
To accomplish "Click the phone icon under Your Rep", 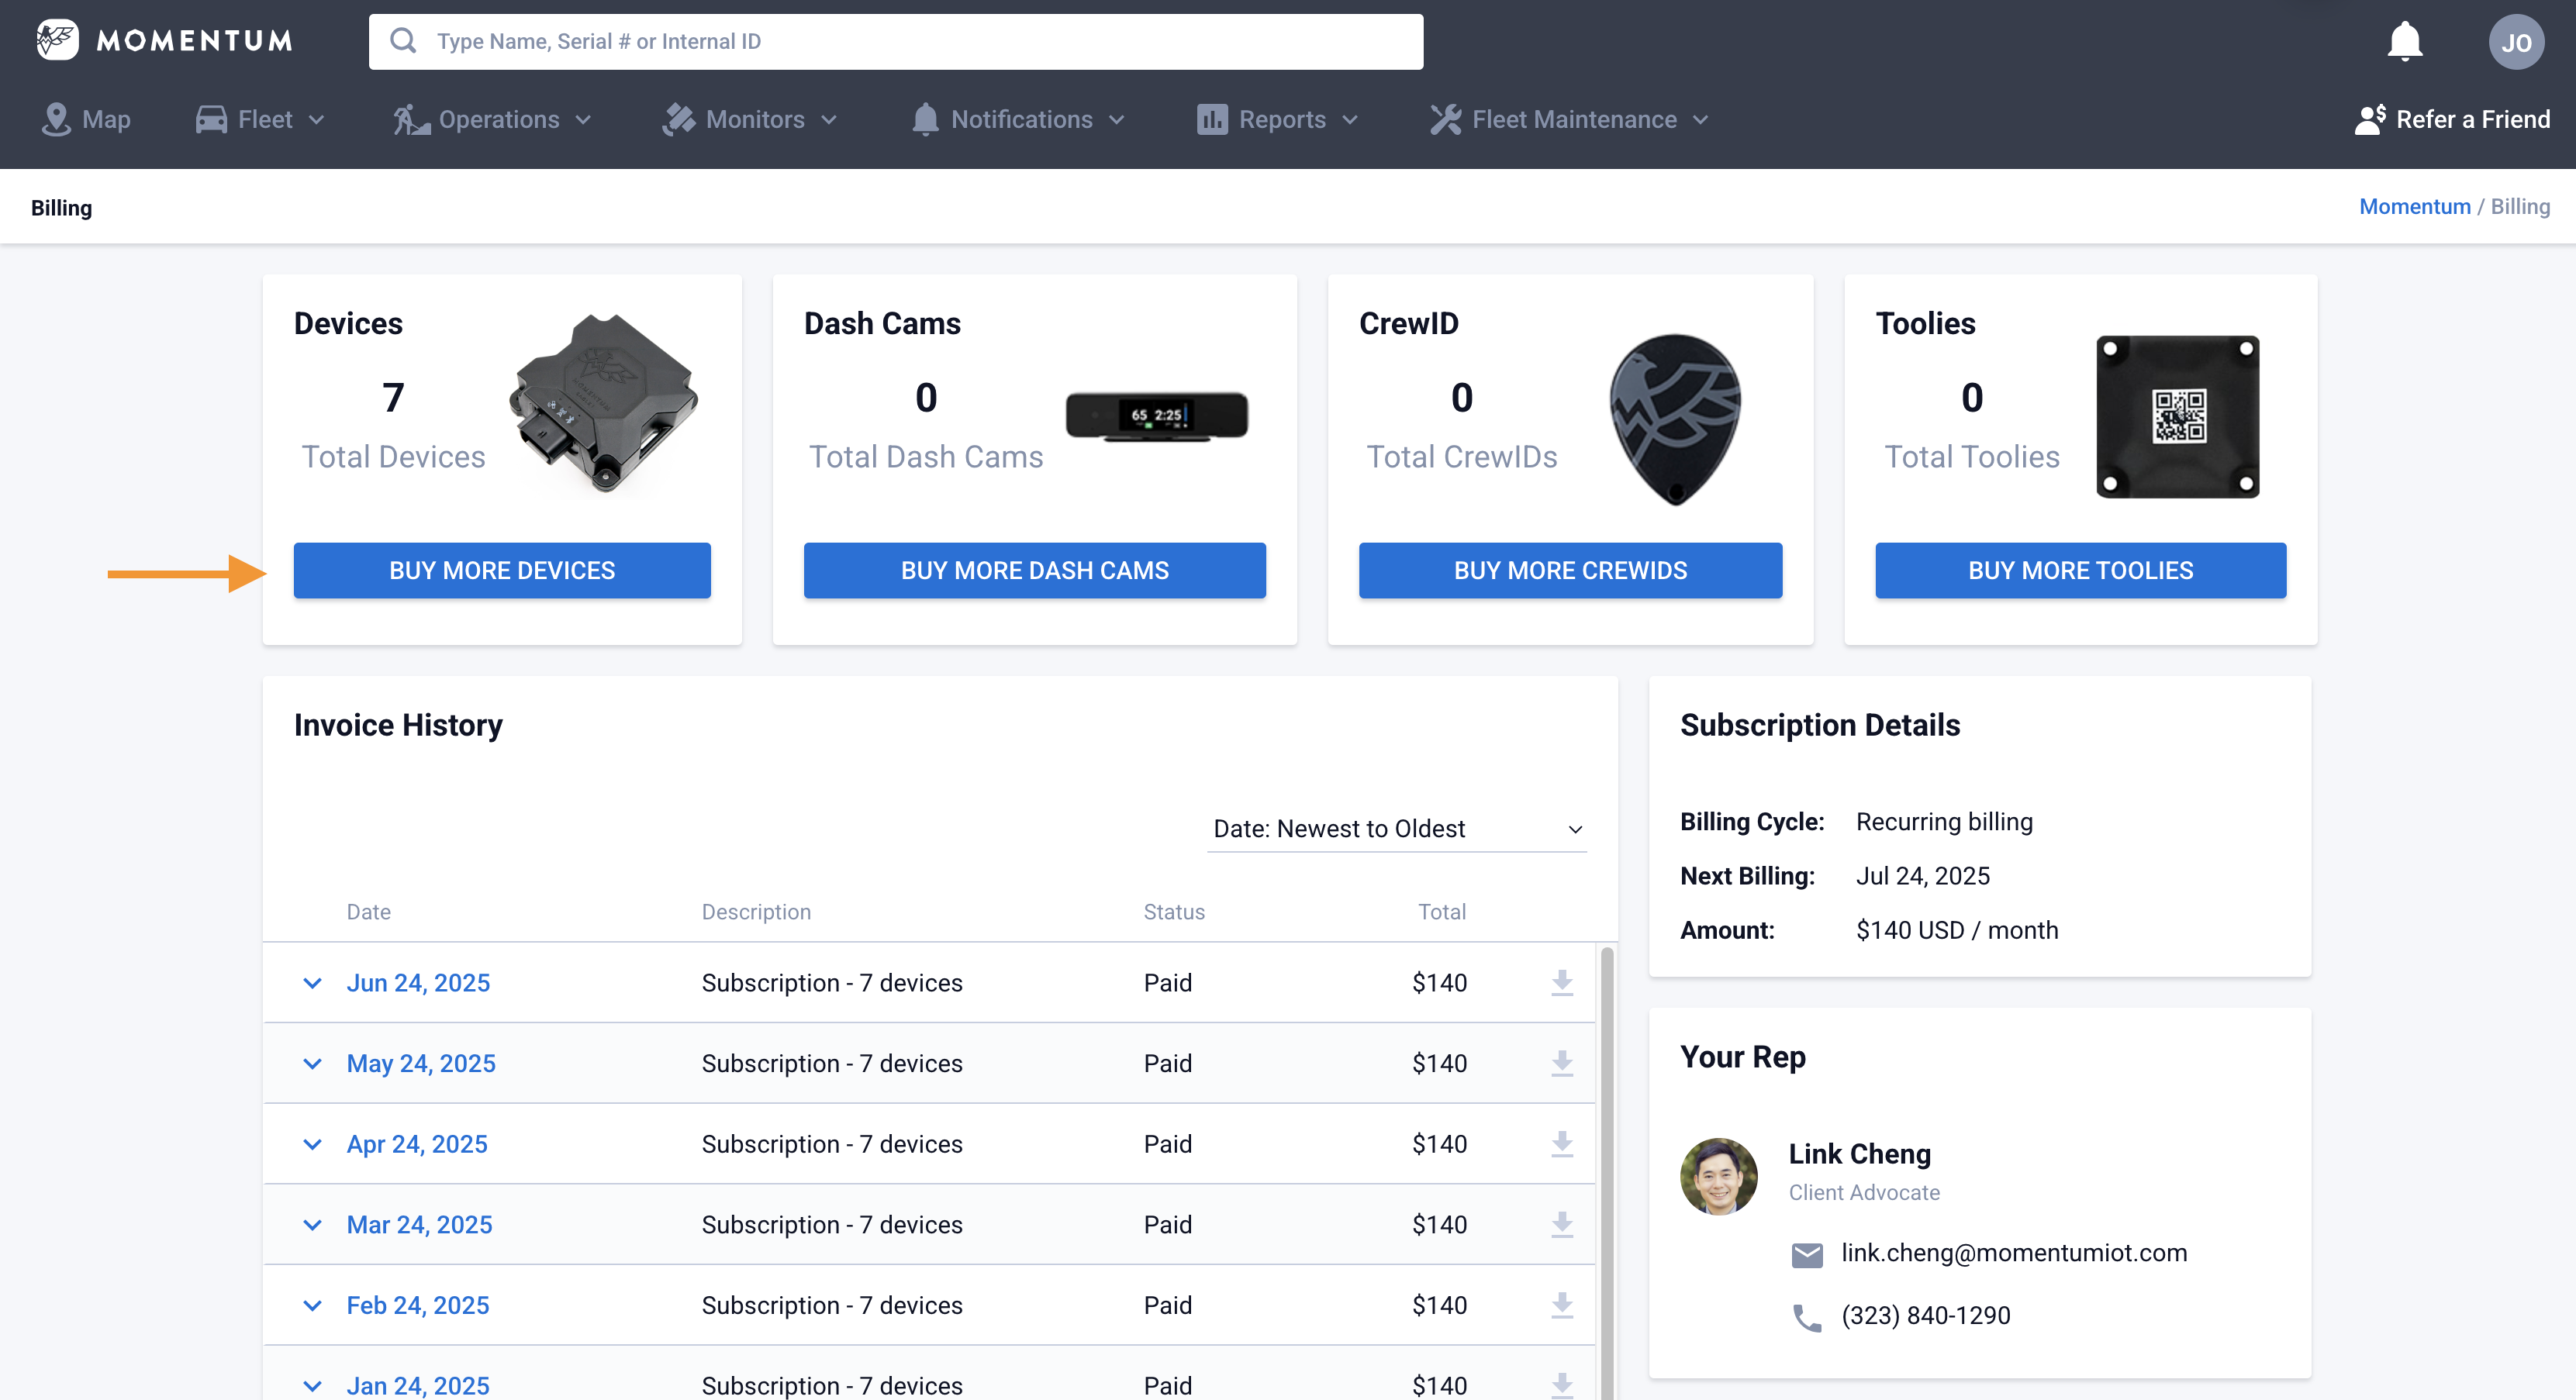I will pyautogui.click(x=1806, y=1317).
